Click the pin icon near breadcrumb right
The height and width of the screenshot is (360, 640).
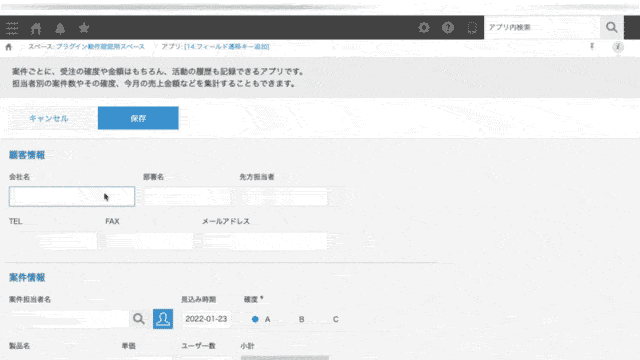point(592,47)
